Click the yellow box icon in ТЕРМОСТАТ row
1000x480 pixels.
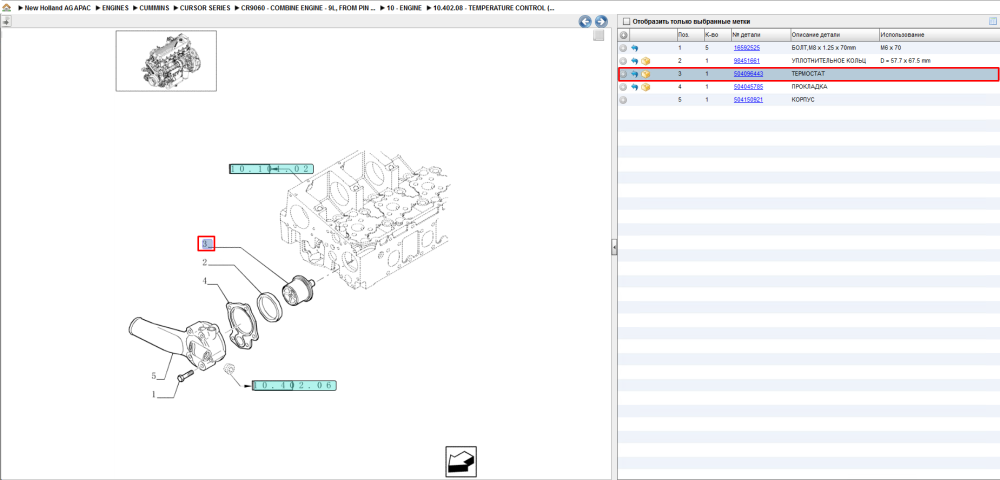click(645, 74)
